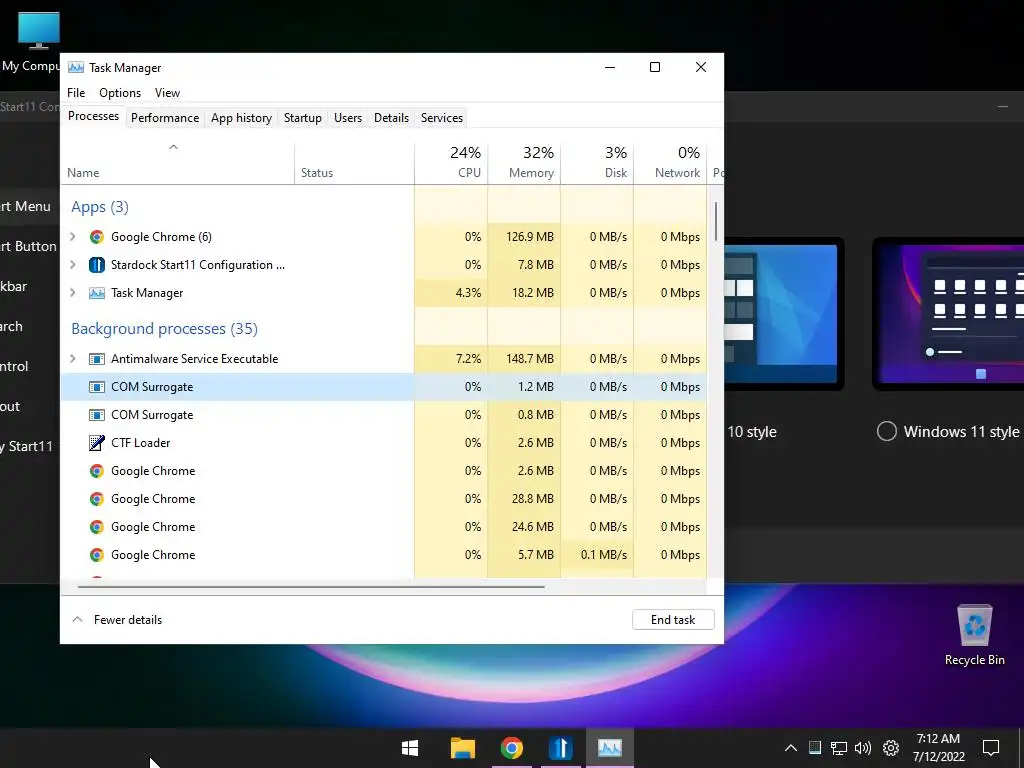This screenshot has height=768, width=1024.
Task: Open the Windows Start button on taskbar
Action: (409, 748)
